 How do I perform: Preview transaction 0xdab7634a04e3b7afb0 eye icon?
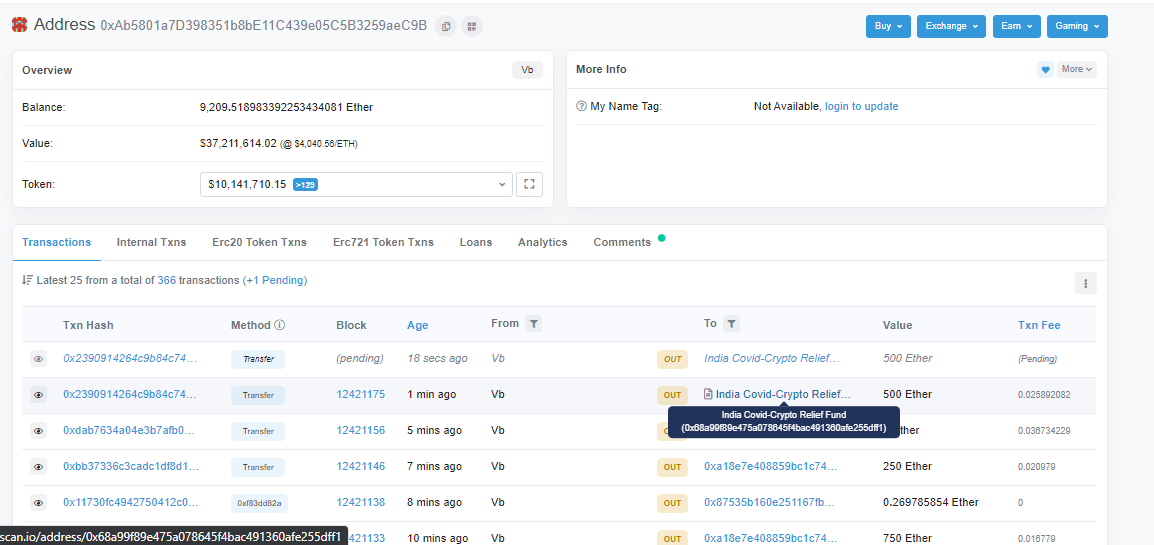click(38, 431)
